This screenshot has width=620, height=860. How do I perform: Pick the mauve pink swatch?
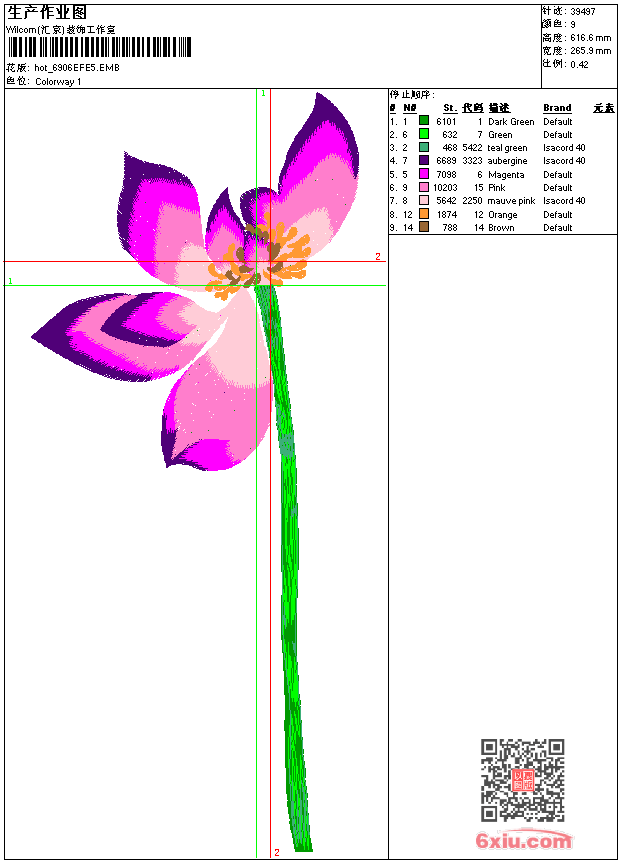pyautogui.click(x=424, y=200)
